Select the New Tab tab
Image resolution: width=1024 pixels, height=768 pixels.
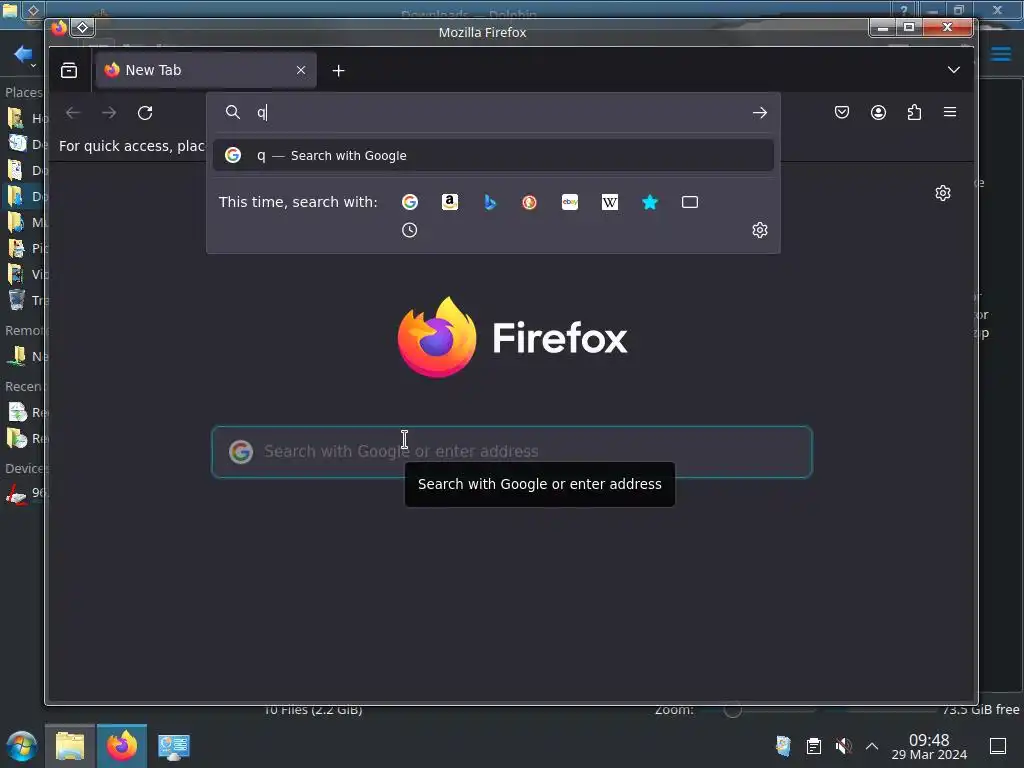click(206, 71)
